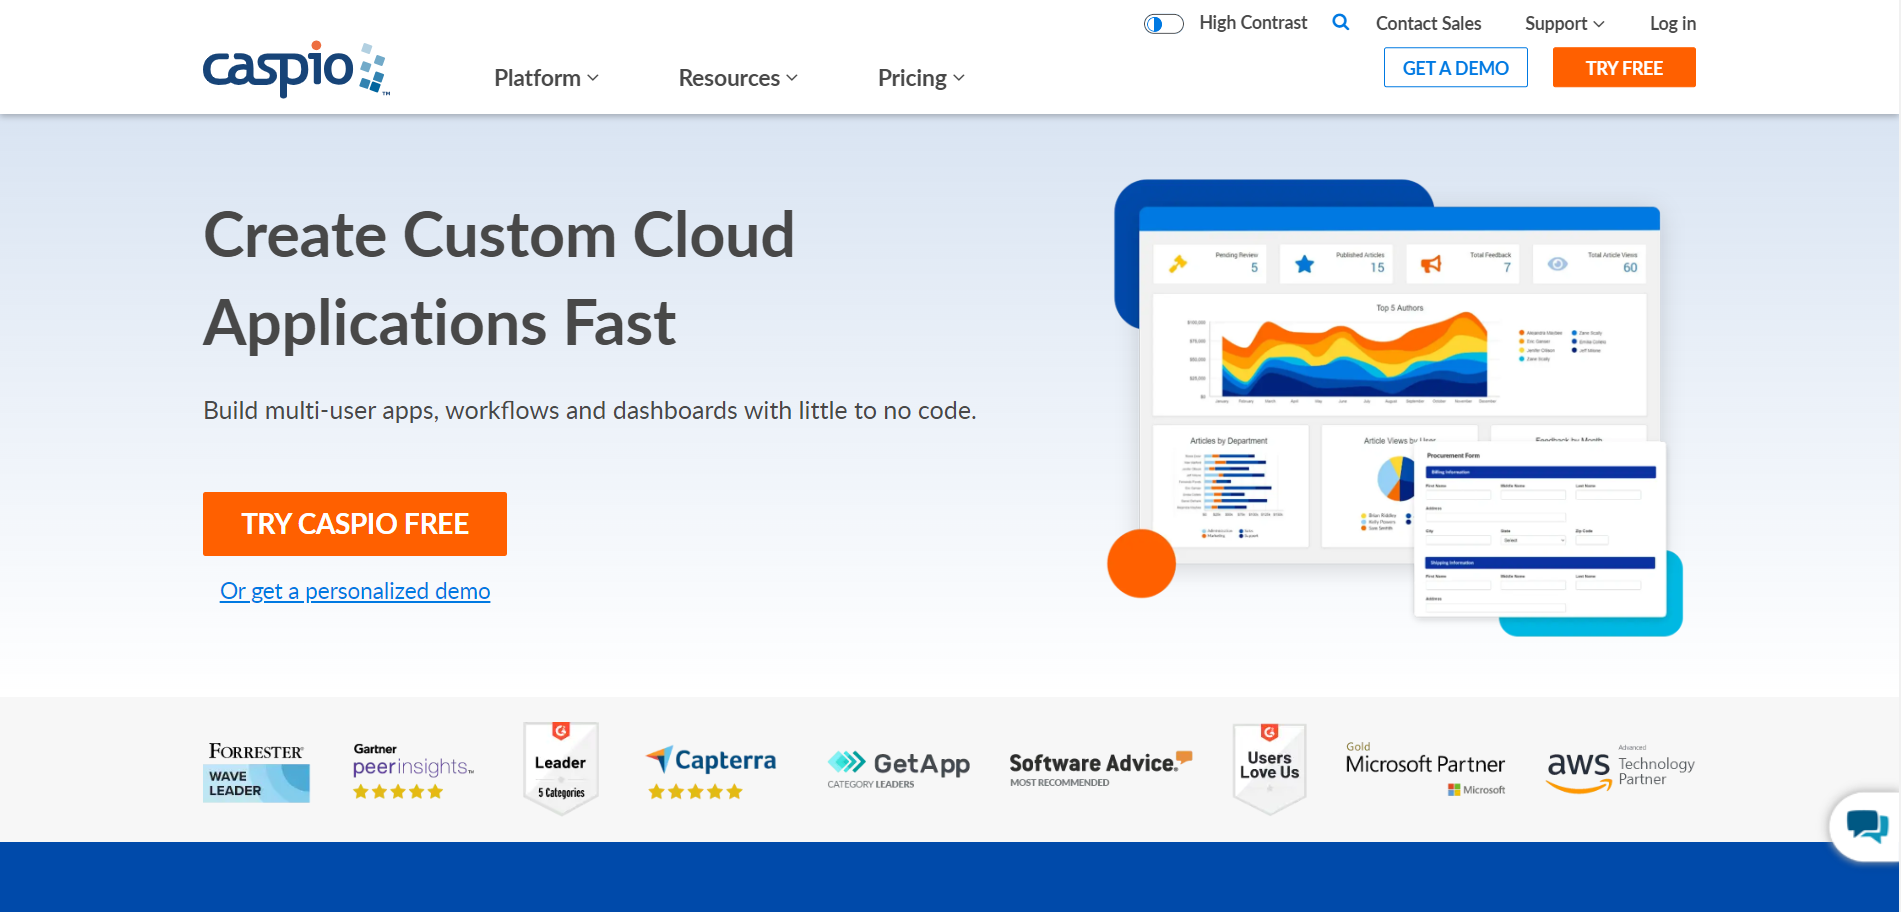Click the star icon Published Articles card
Image resolution: width=1901 pixels, height=912 pixels.
click(1304, 264)
